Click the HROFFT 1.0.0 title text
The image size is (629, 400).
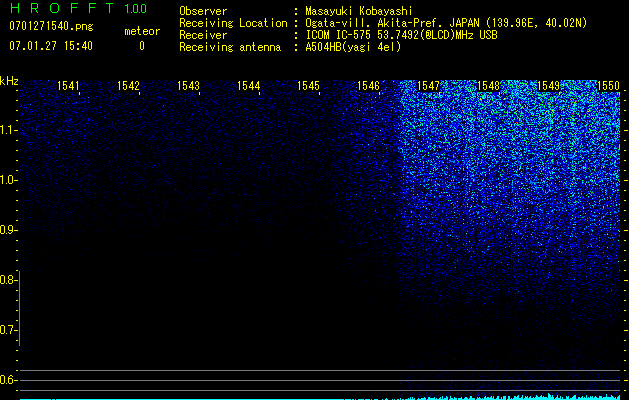(78, 8)
